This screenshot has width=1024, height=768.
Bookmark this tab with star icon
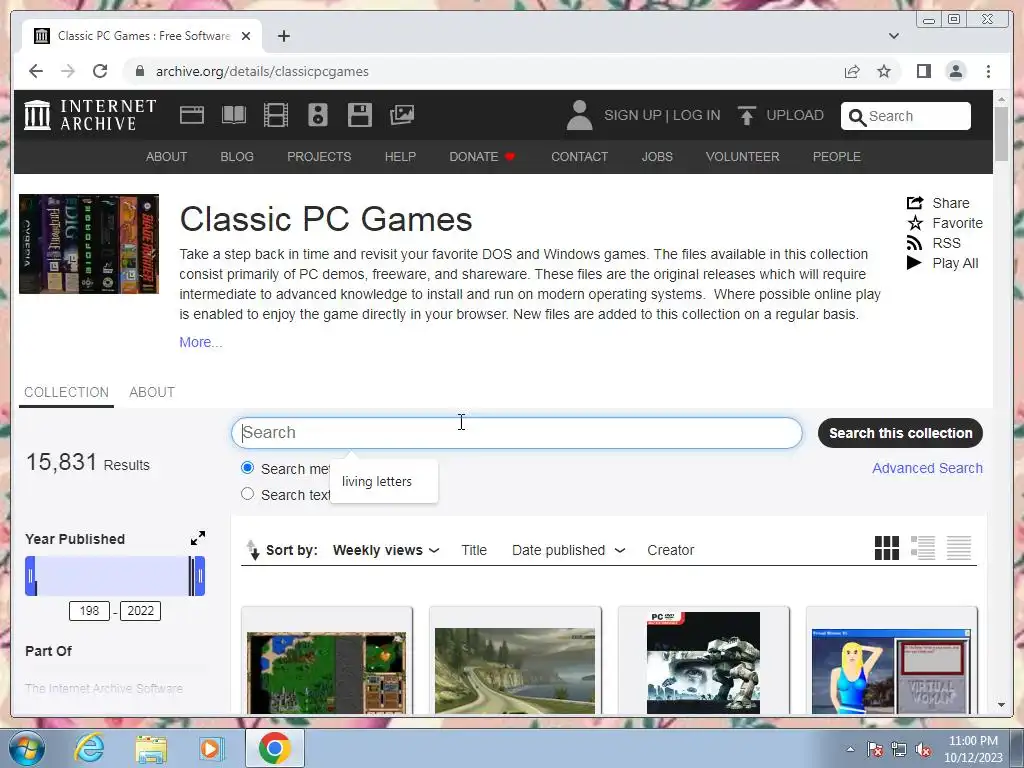tap(884, 71)
